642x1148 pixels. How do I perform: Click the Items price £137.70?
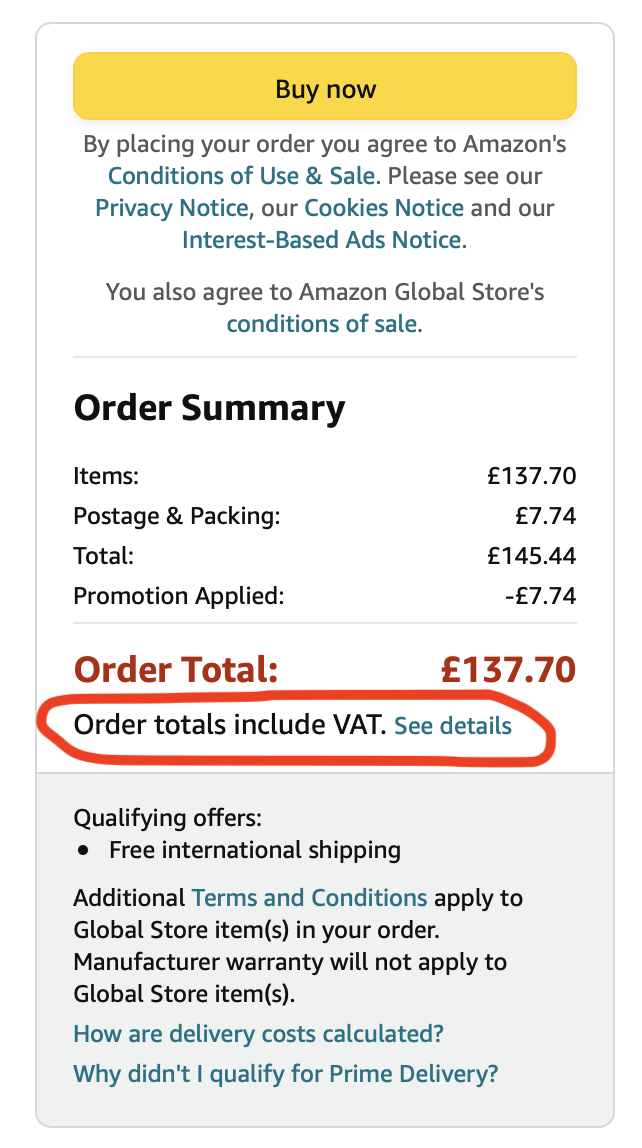531,475
